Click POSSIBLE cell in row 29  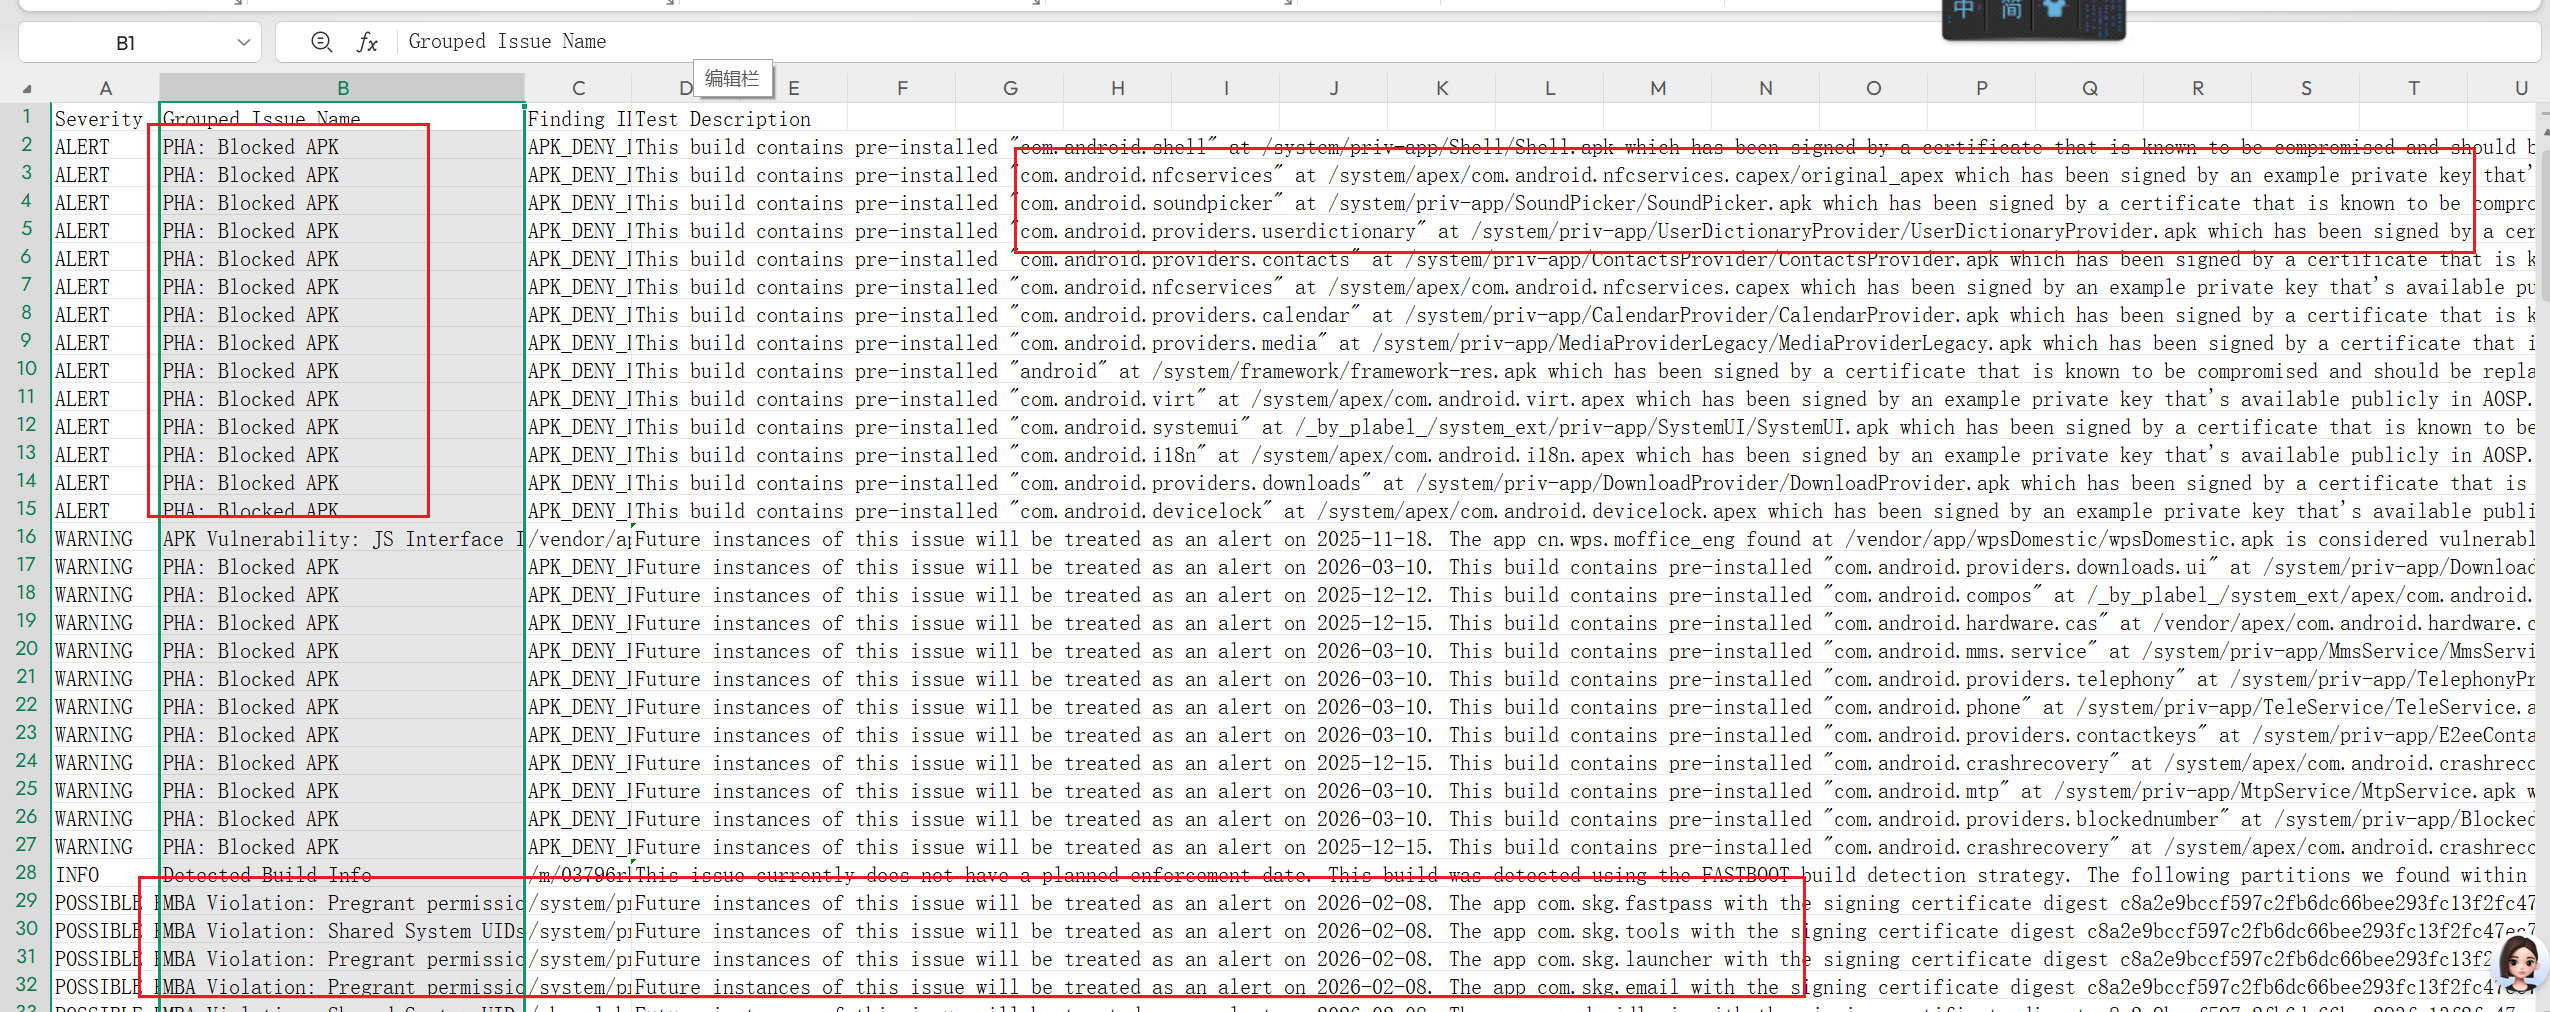click(x=105, y=903)
